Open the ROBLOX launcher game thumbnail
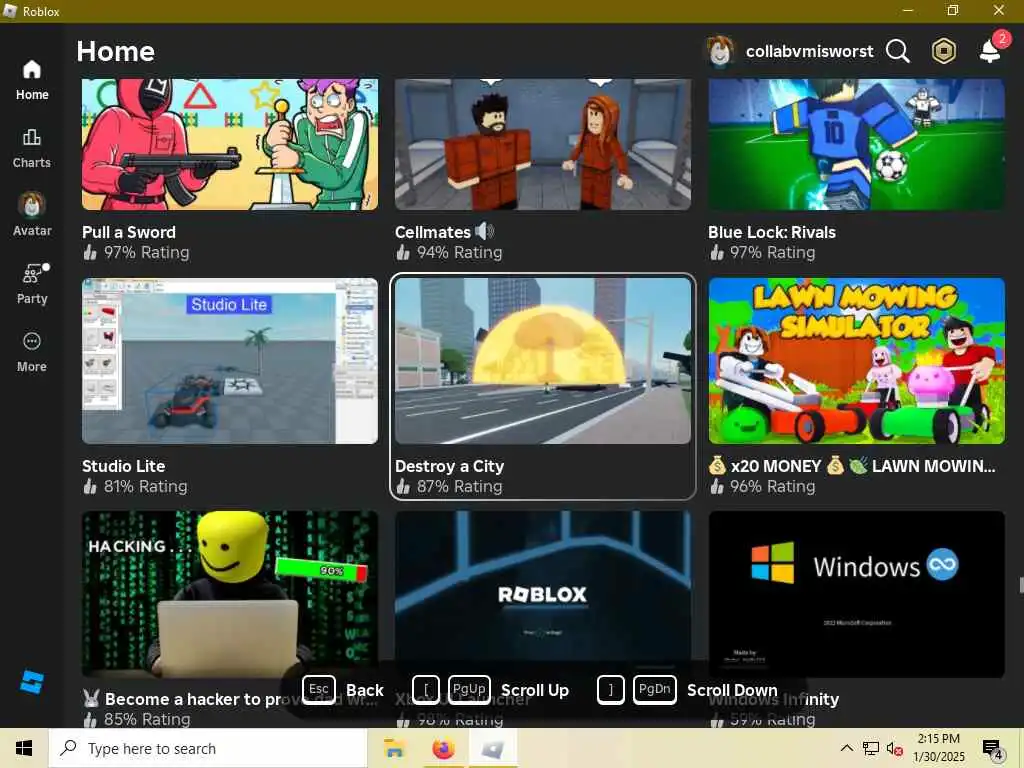This screenshot has height=768, width=1024. click(x=543, y=594)
